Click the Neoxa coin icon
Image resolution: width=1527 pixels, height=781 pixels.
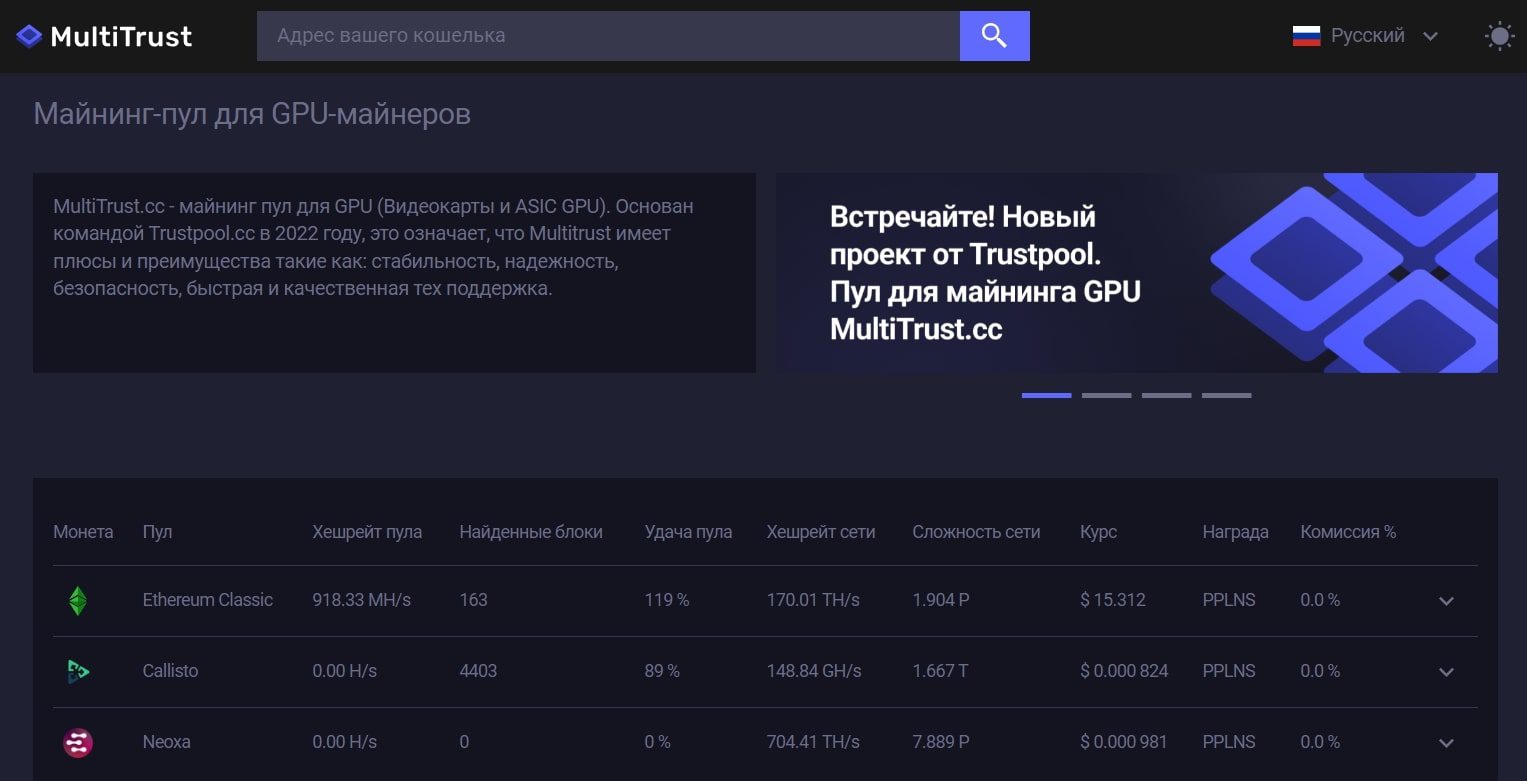78,743
